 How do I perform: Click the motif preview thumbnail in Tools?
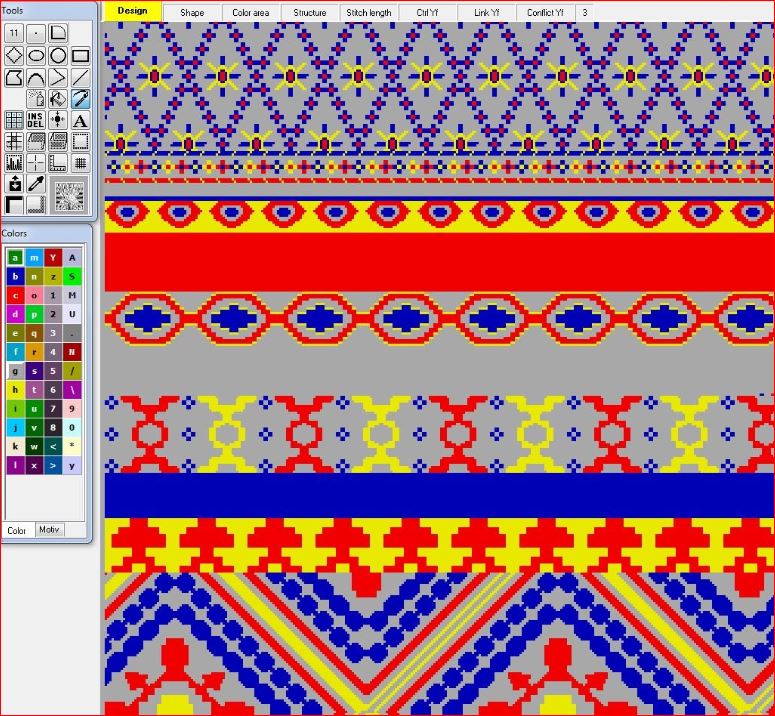point(70,194)
